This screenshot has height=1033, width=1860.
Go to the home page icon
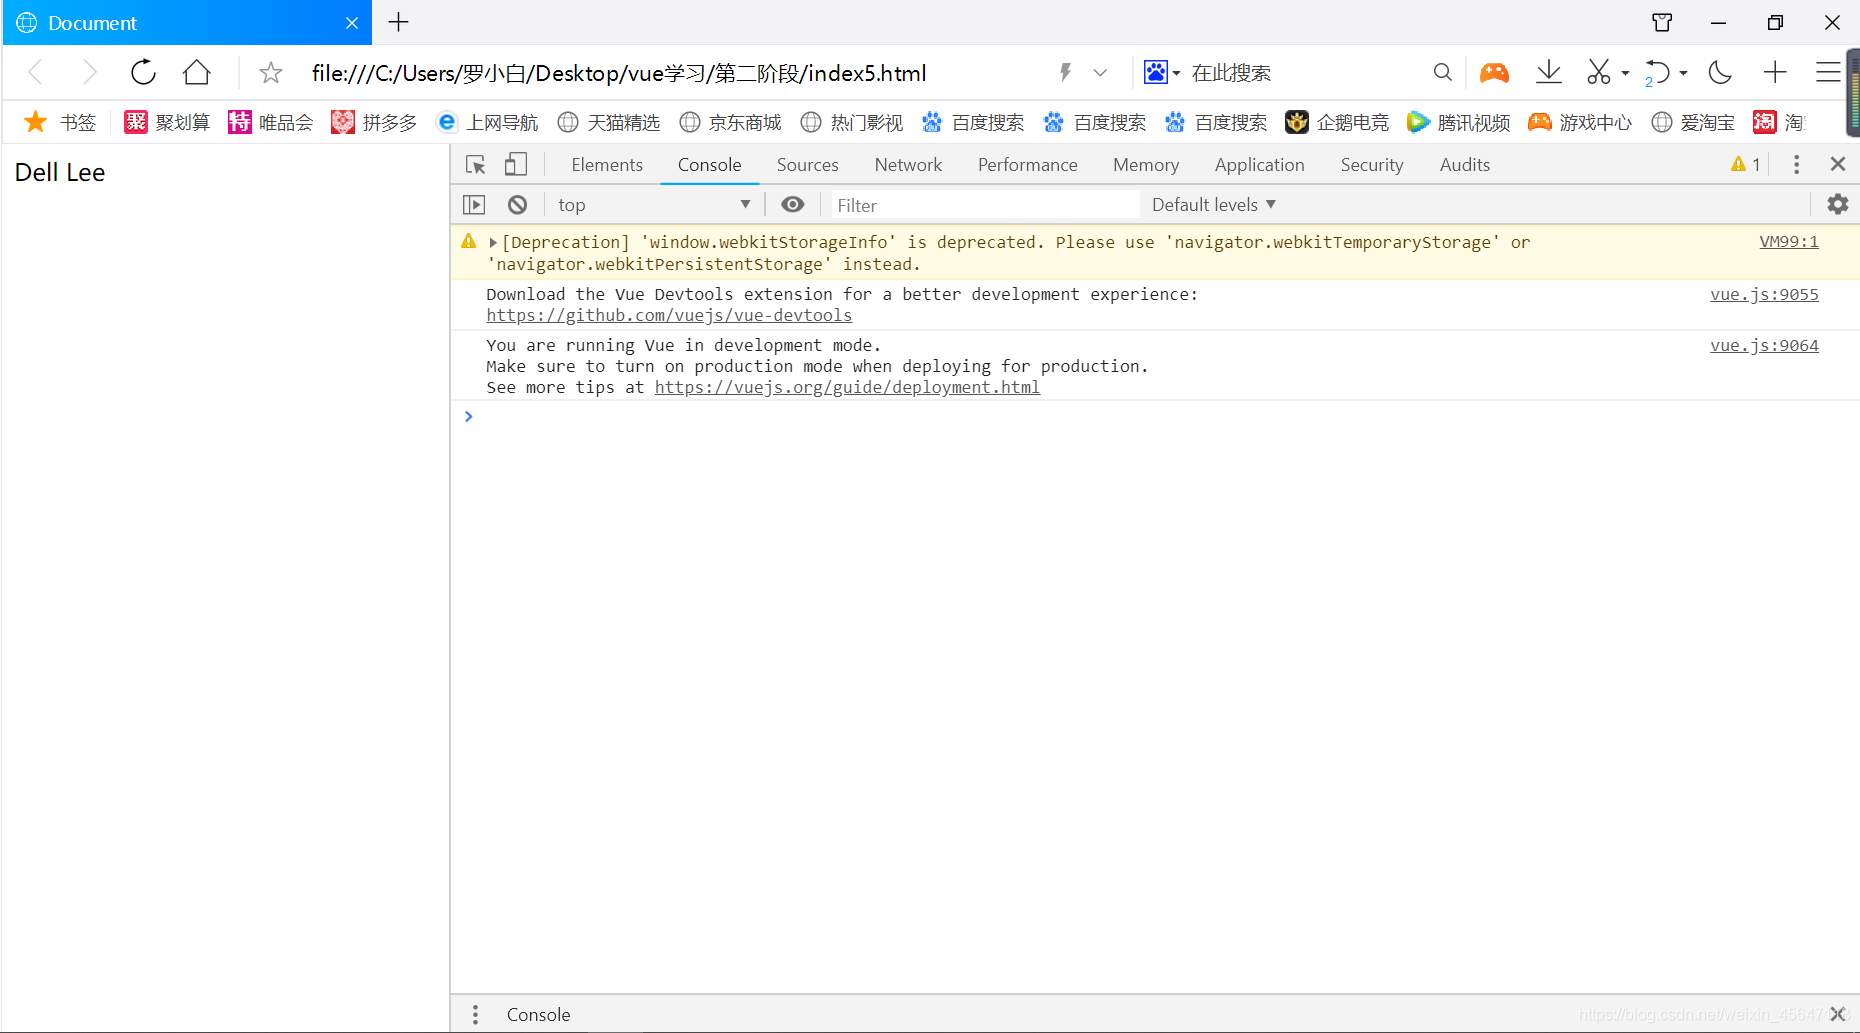click(197, 72)
